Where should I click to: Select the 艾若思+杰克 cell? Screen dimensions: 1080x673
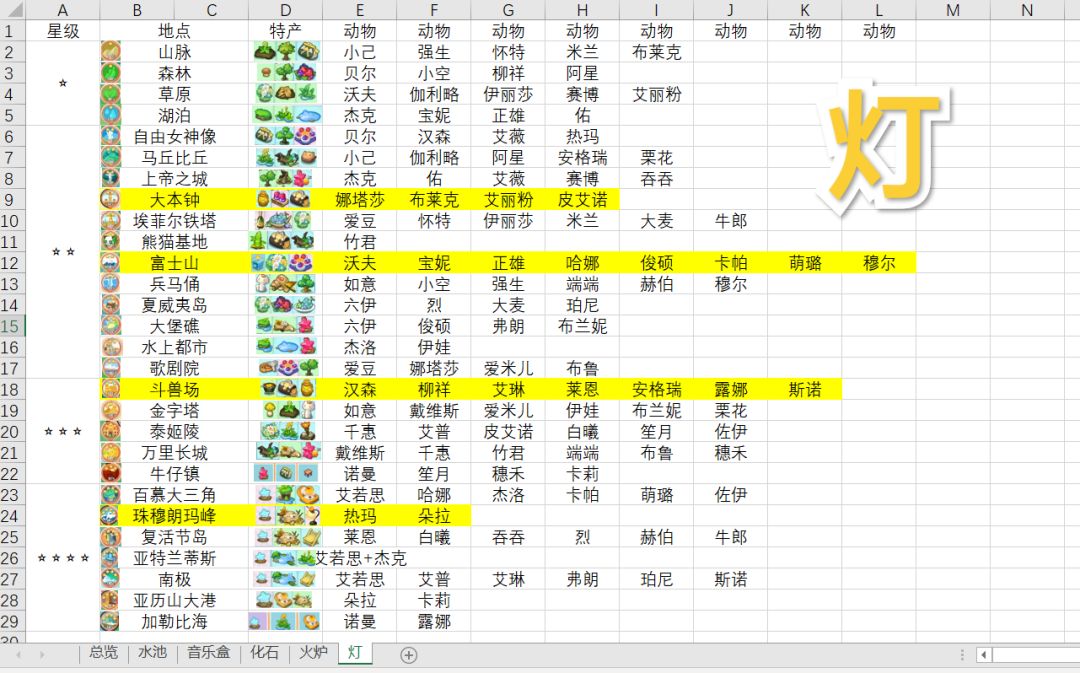361,558
